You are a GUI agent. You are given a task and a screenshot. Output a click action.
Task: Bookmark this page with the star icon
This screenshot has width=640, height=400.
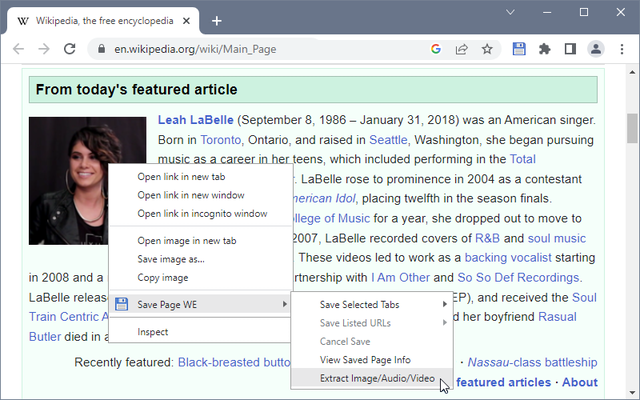click(x=487, y=49)
